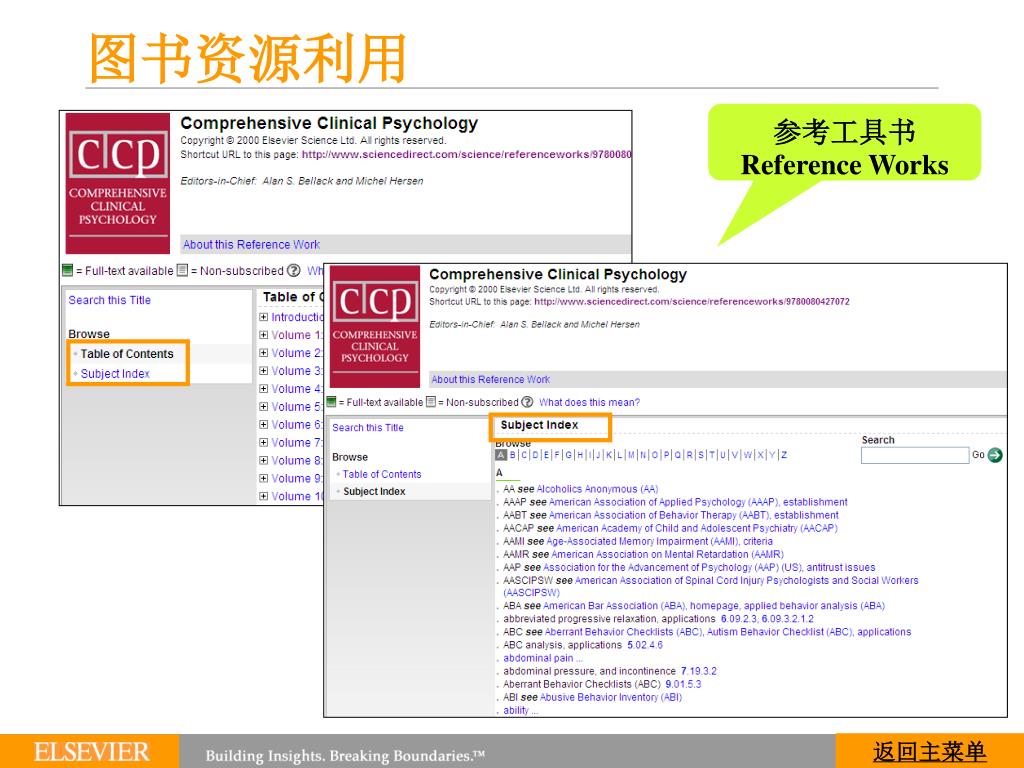The height and width of the screenshot is (768, 1024).
Task: Expand Volume 6 in Table of Contents
Action: click(263, 424)
